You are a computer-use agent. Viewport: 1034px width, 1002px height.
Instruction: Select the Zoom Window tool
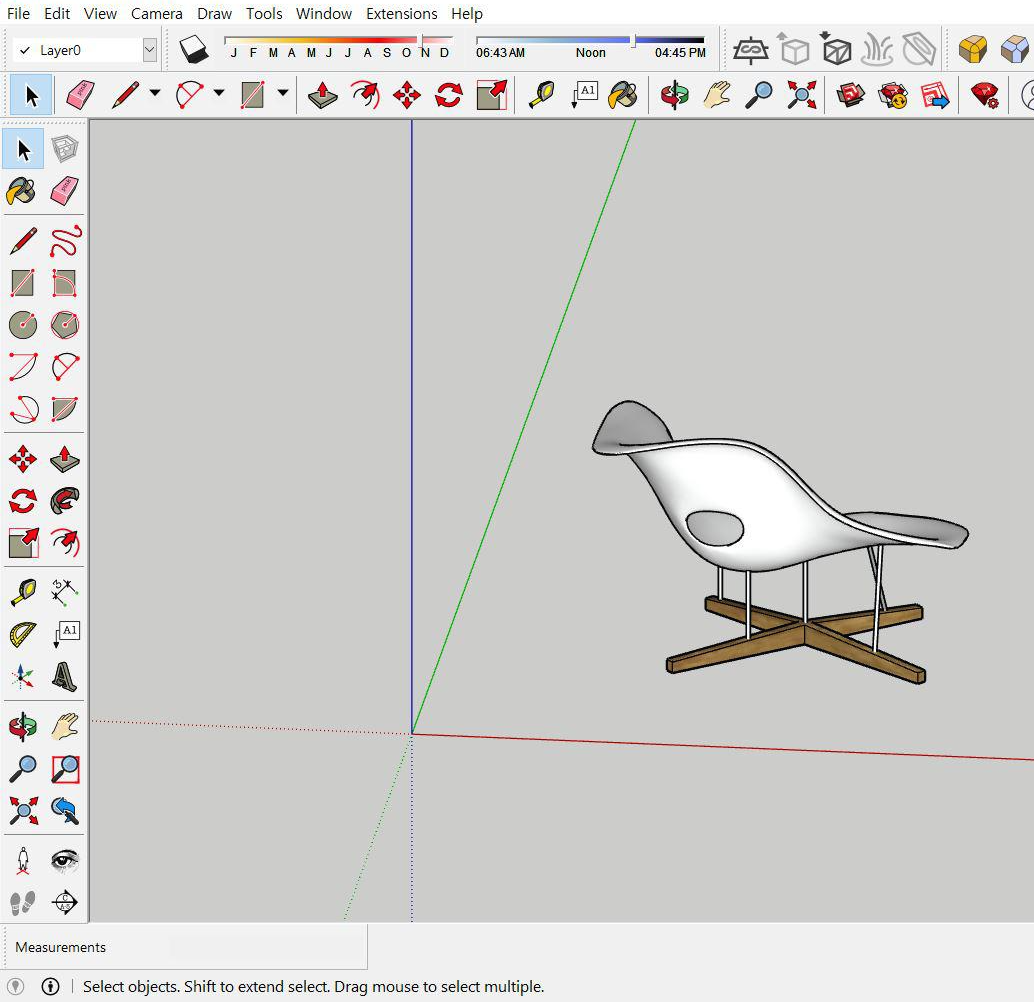65,768
